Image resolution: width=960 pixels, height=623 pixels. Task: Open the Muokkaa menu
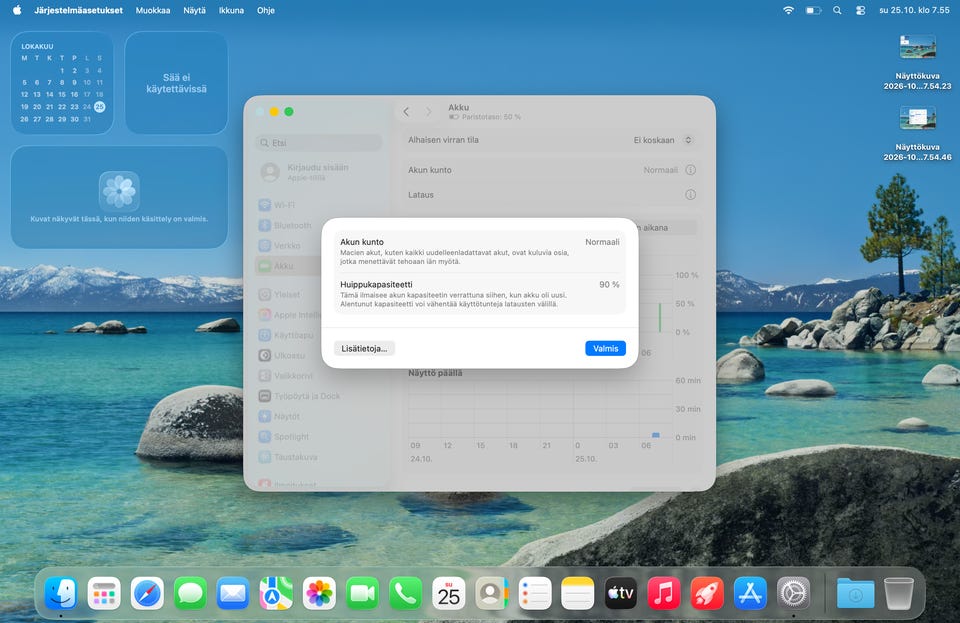point(153,10)
